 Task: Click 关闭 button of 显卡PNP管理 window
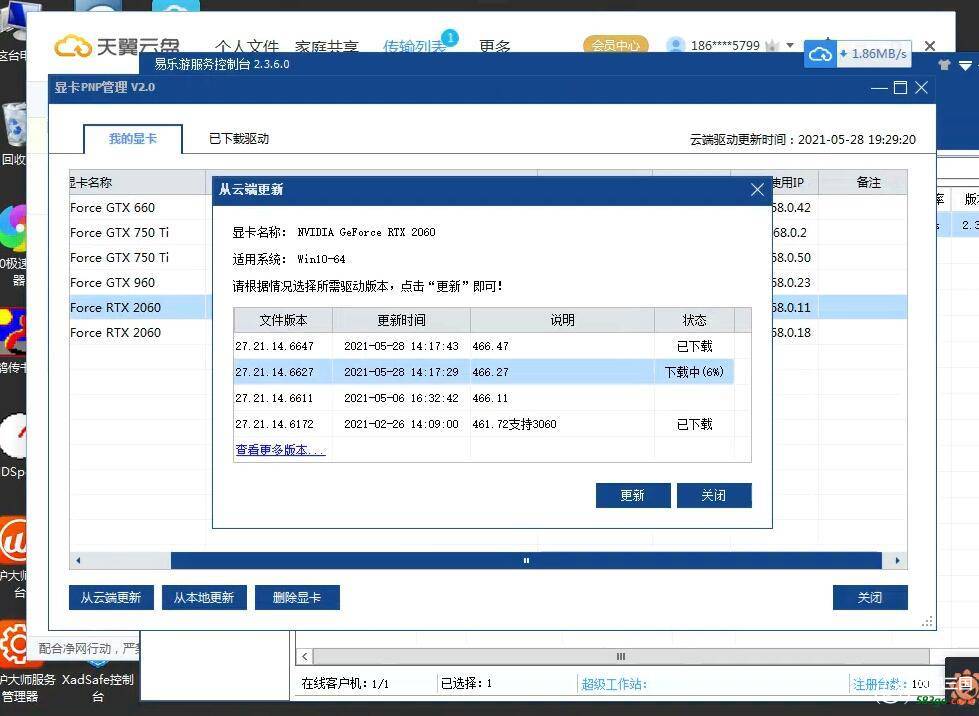click(x=870, y=597)
